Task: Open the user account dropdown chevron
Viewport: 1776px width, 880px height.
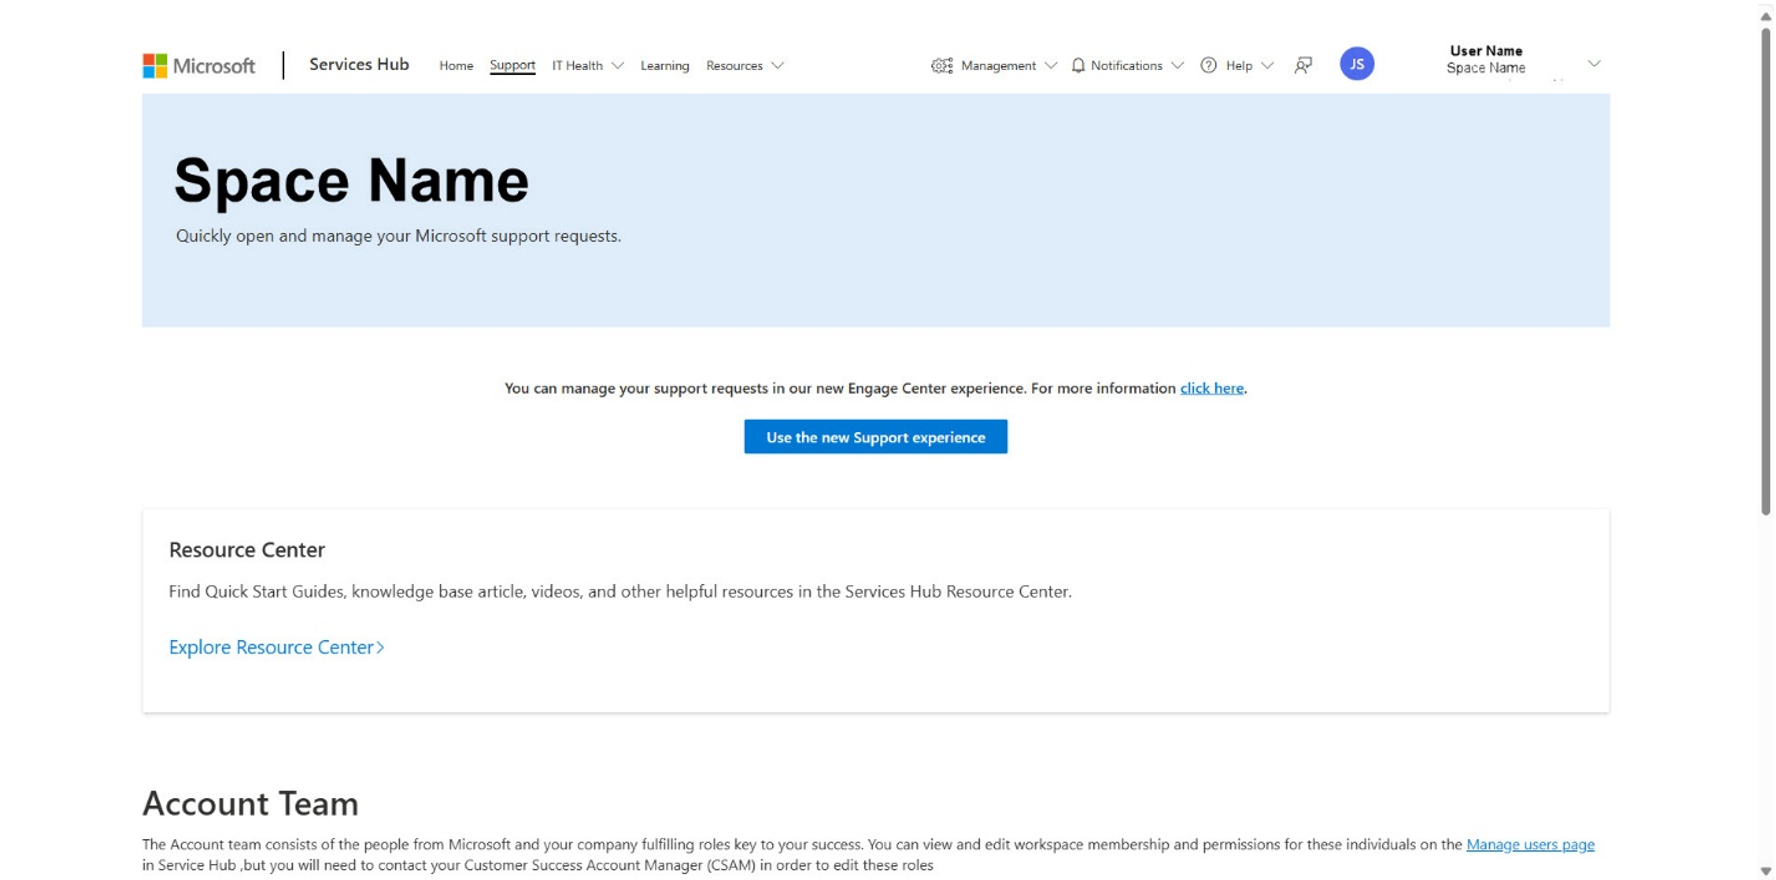Action: coord(1594,64)
